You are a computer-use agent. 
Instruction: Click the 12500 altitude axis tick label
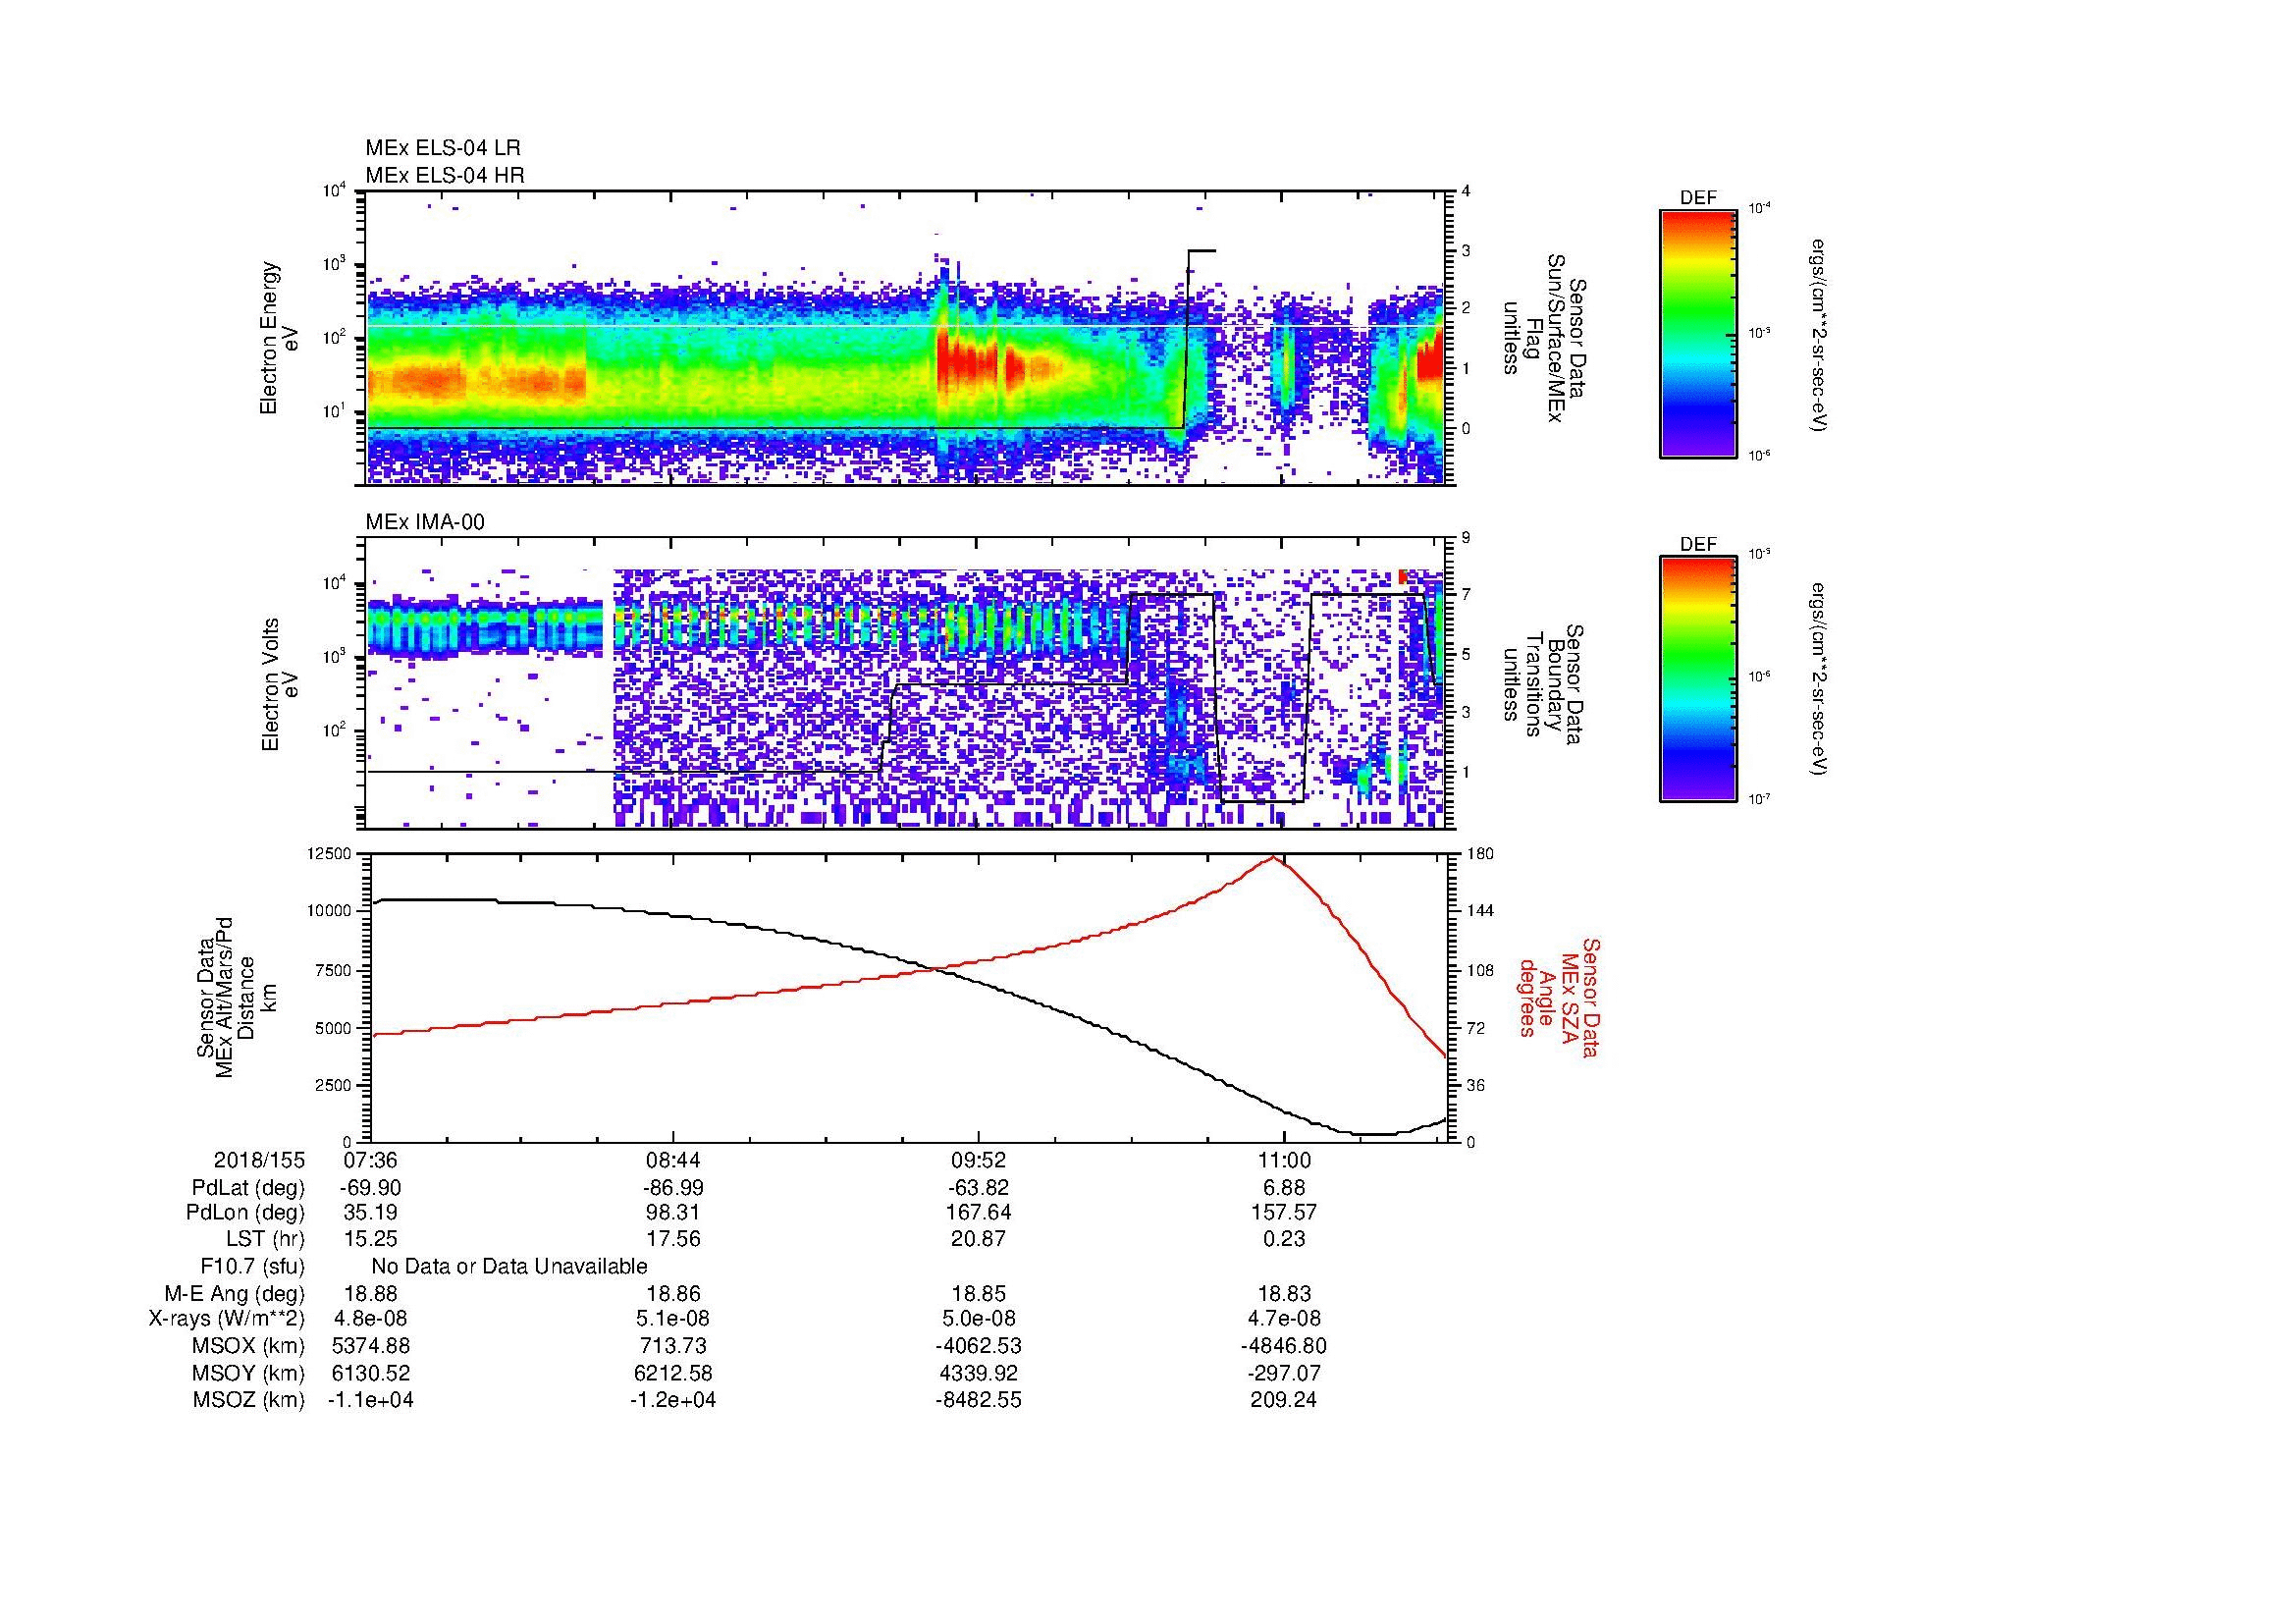[329, 853]
